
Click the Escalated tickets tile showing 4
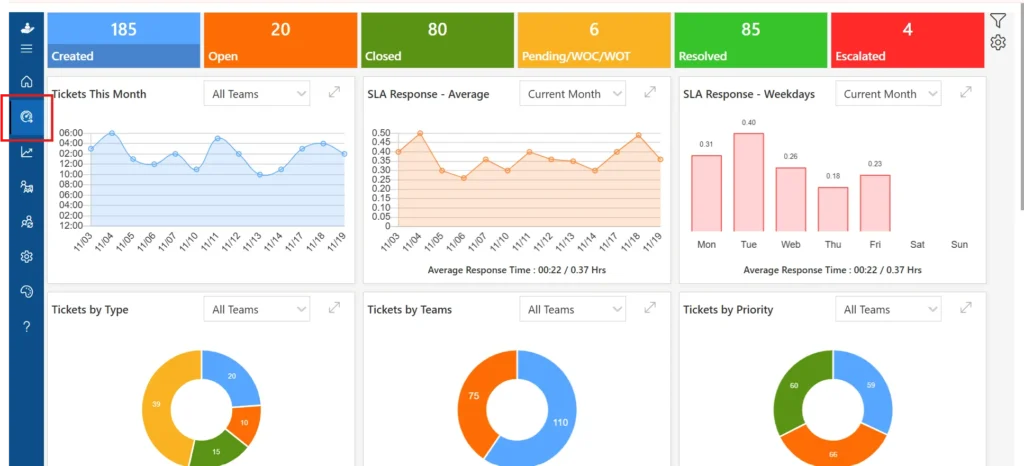pos(907,40)
